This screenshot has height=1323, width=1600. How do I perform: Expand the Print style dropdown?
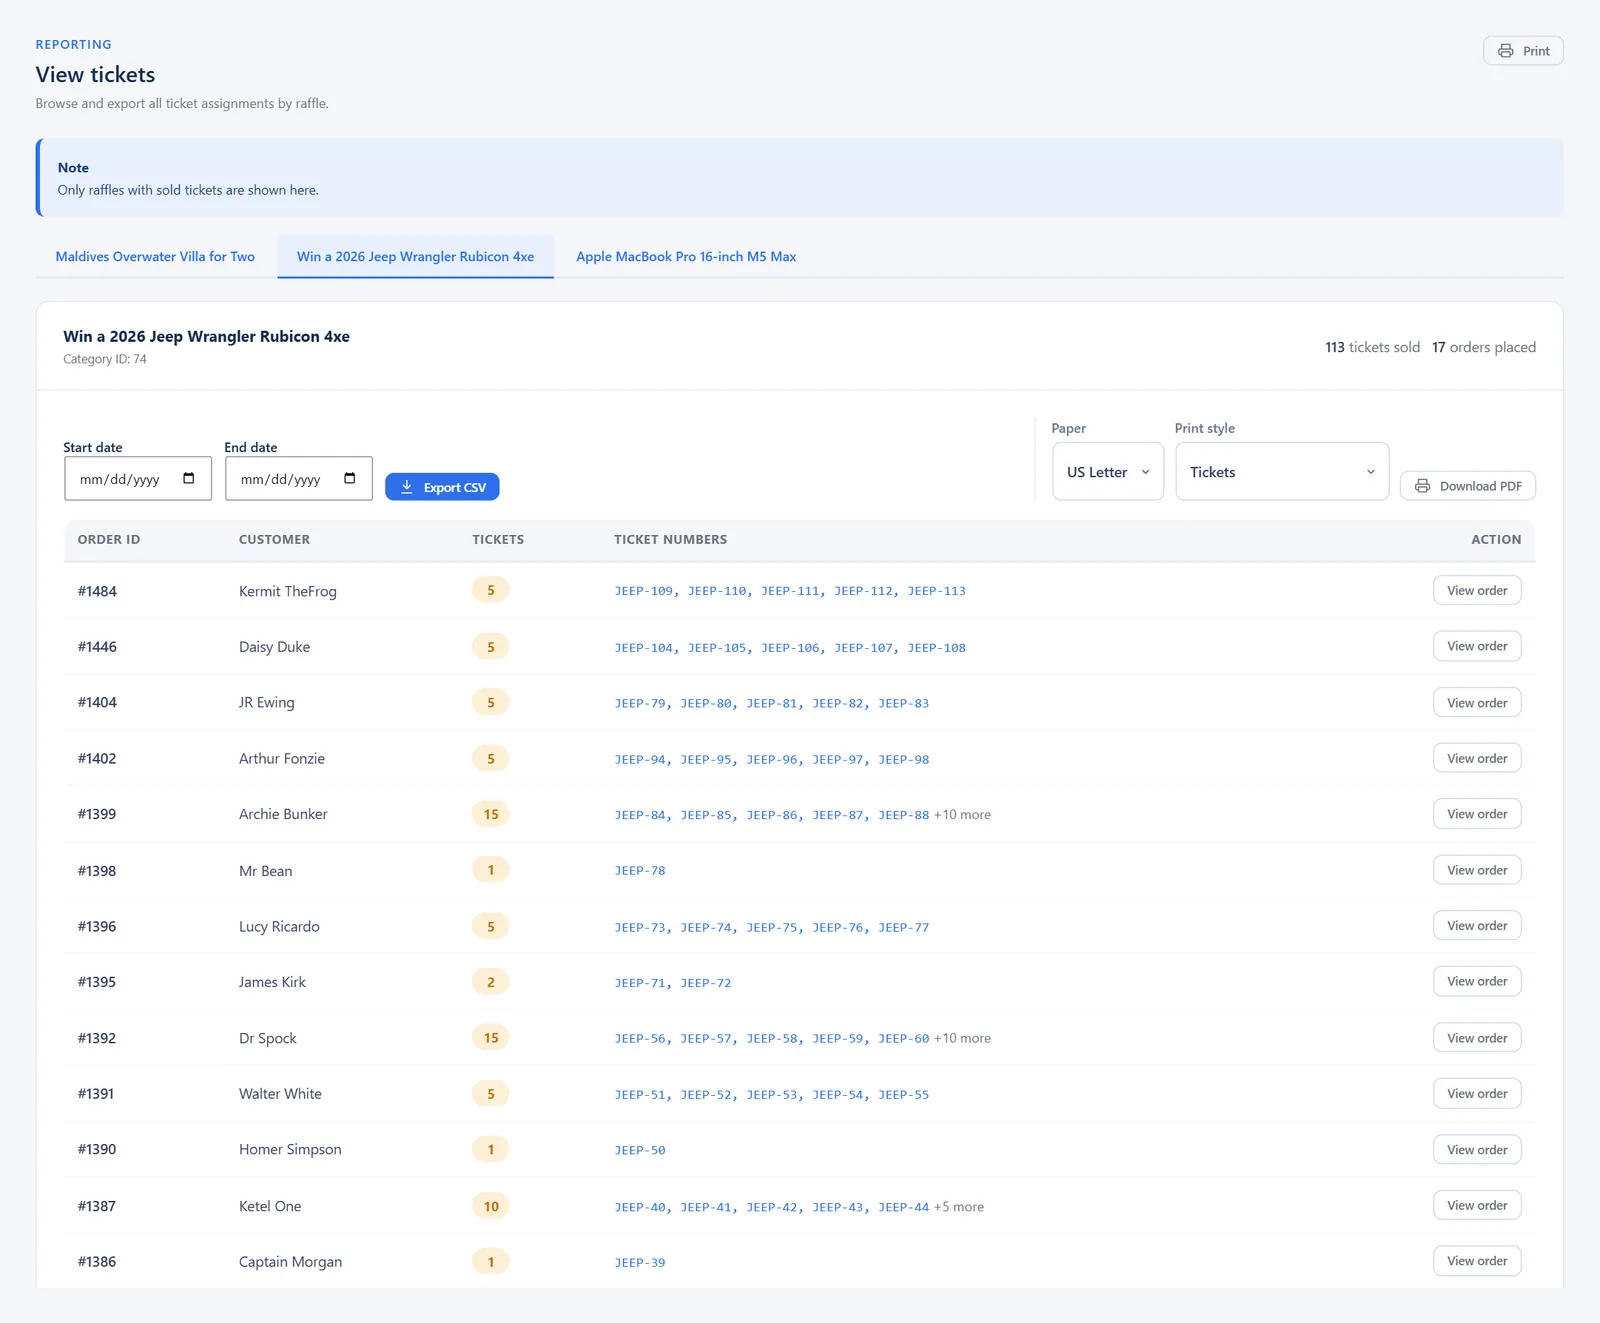(x=1282, y=472)
